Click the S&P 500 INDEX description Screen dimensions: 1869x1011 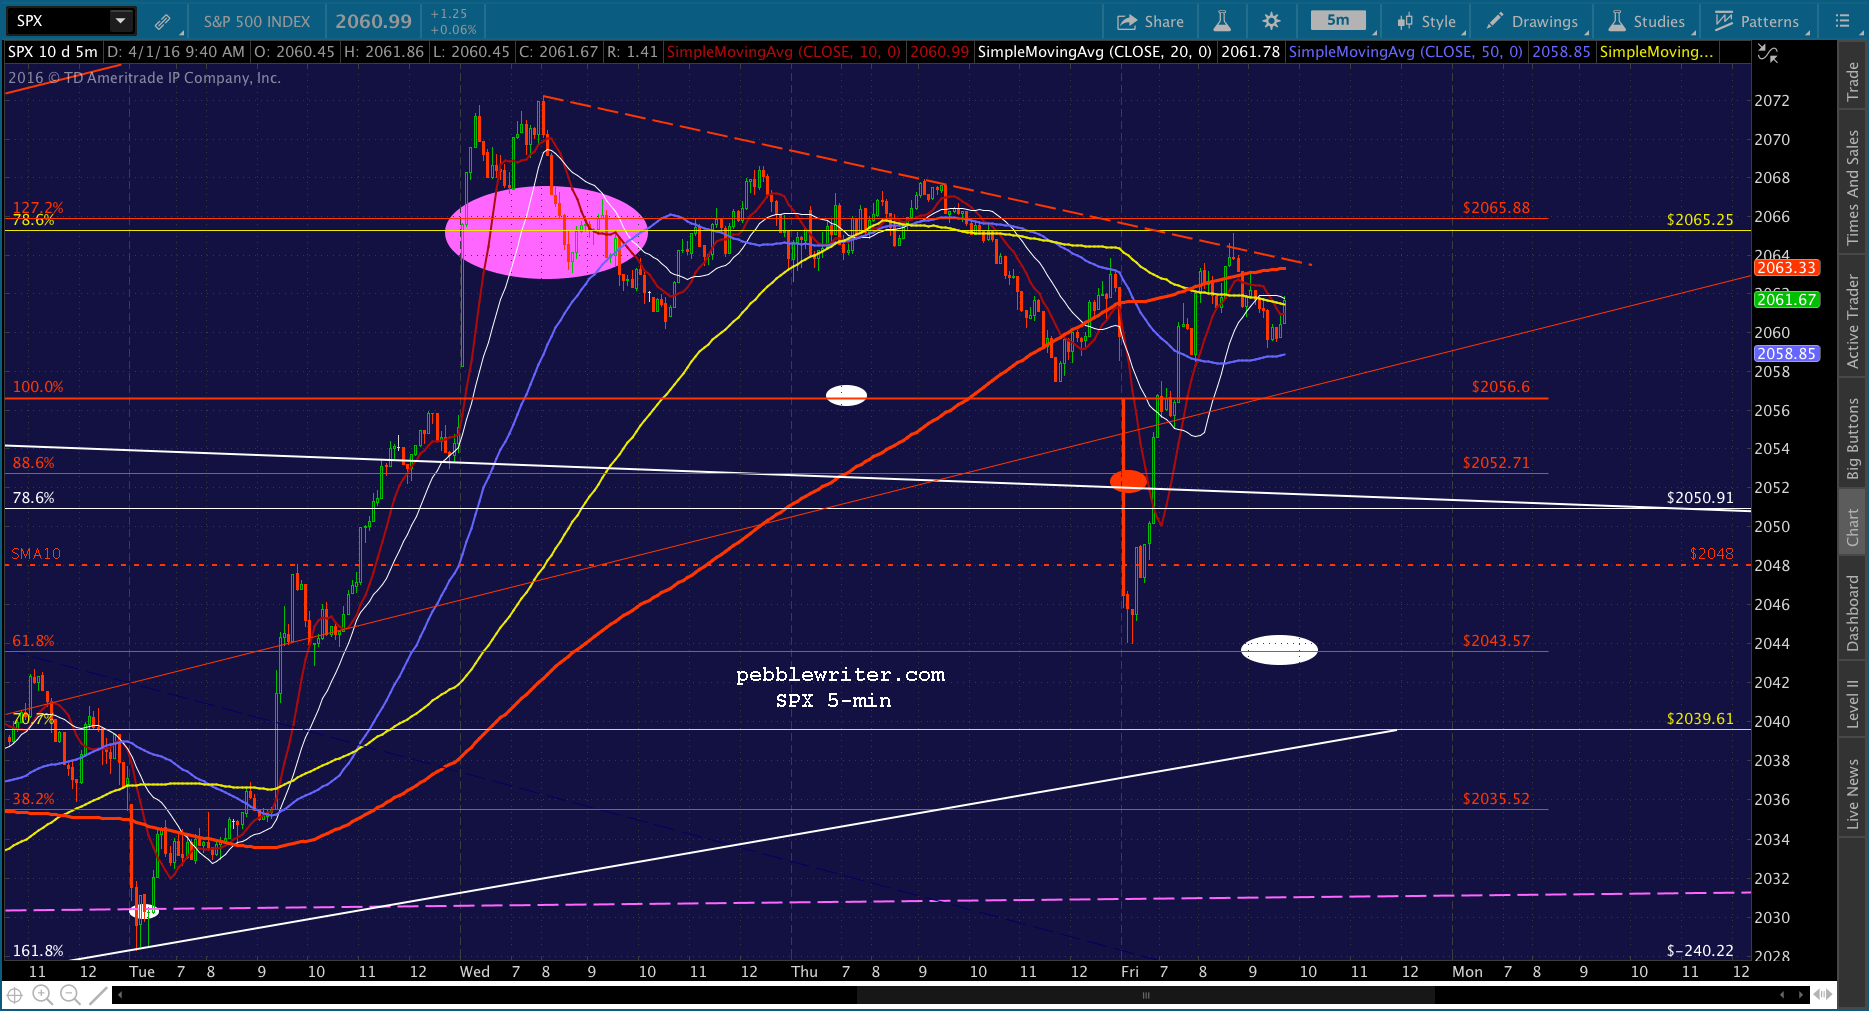click(257, 21)
